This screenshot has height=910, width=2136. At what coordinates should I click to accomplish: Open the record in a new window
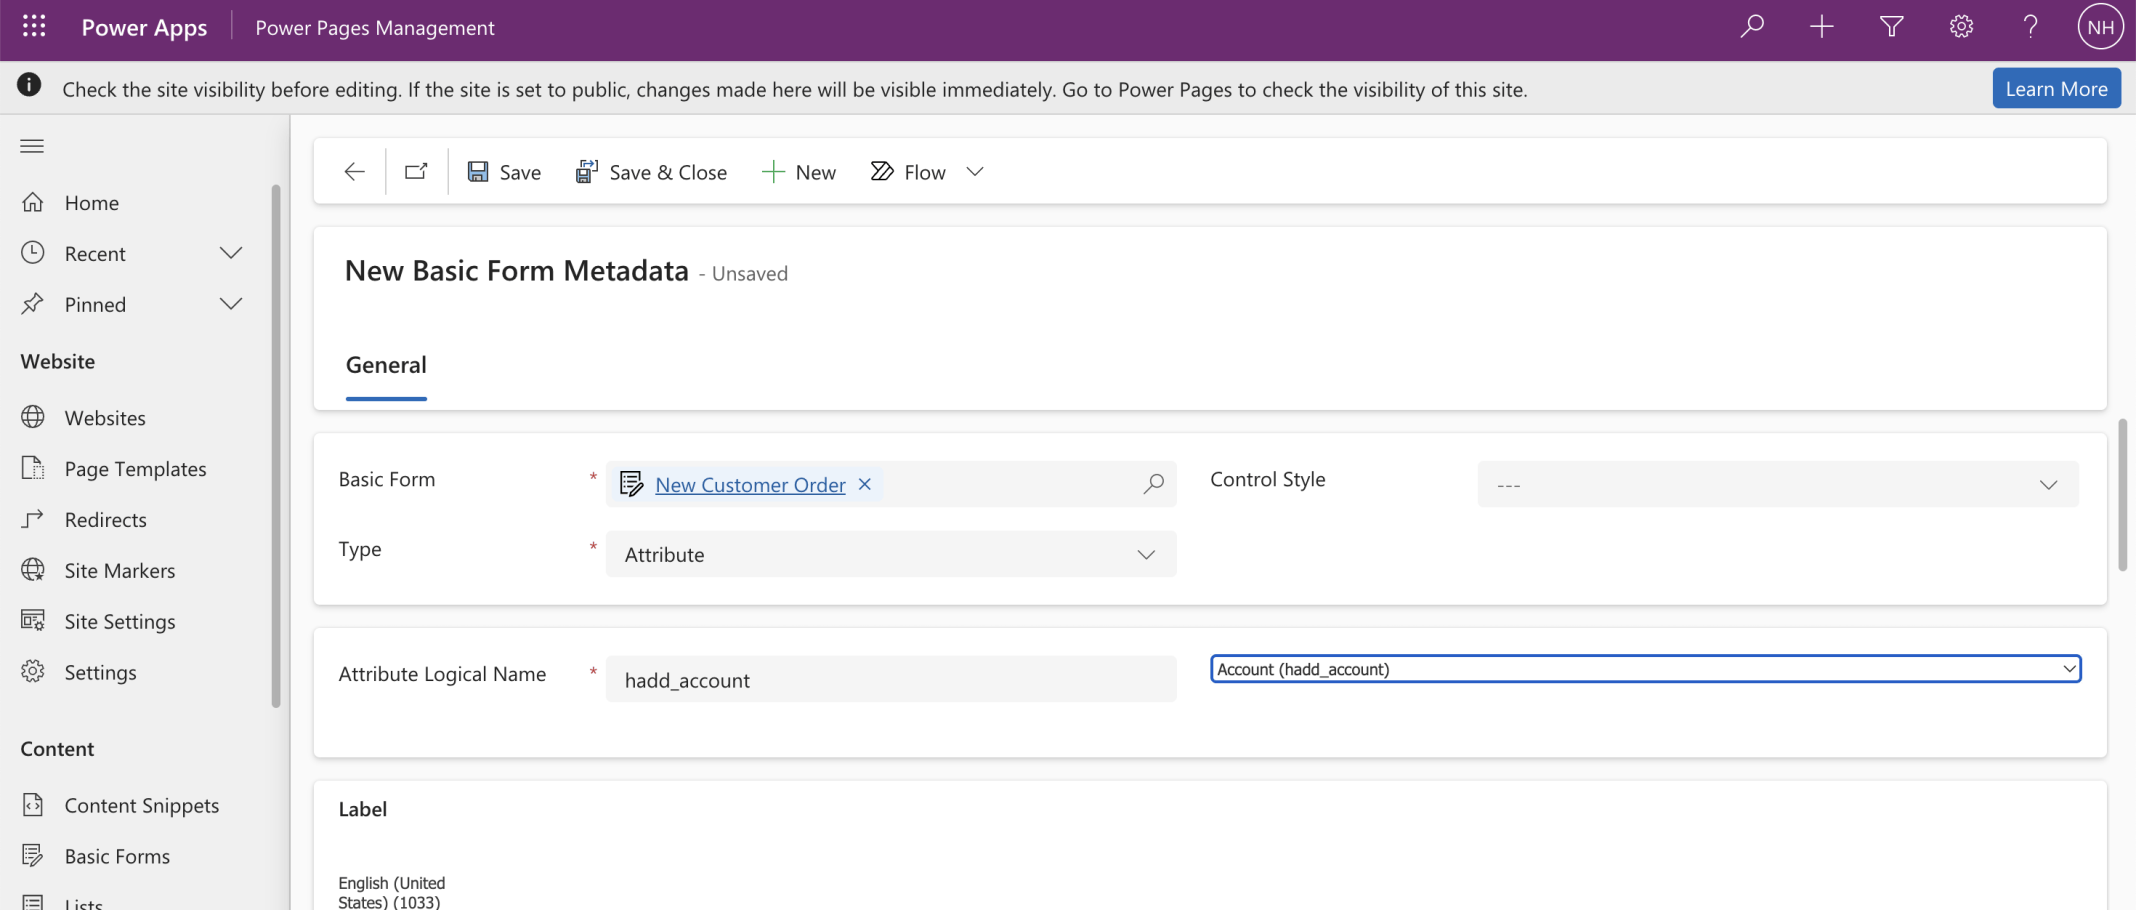coord(416,172)
